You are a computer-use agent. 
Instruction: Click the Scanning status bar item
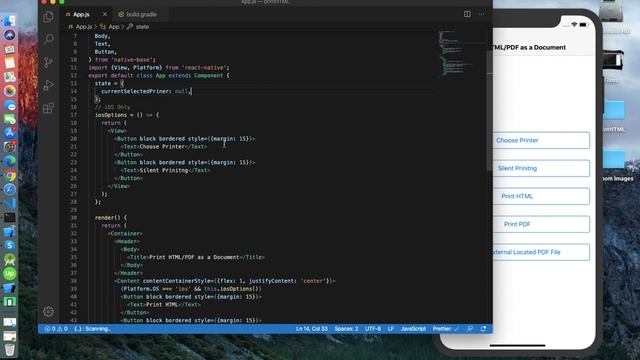92,329
